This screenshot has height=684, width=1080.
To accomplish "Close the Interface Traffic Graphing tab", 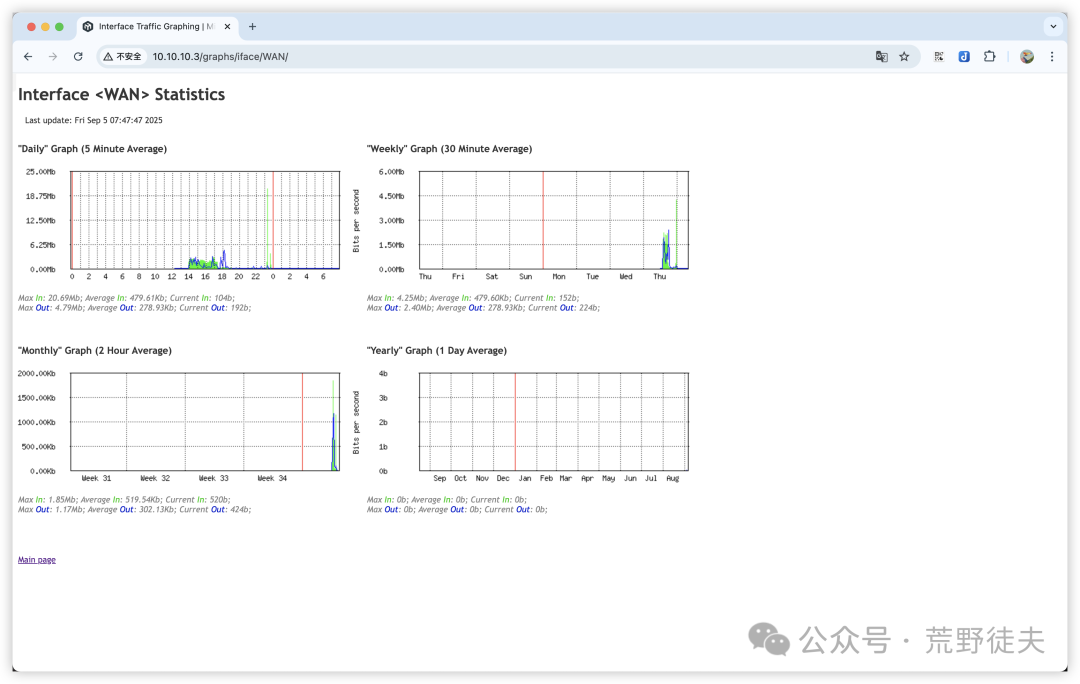I will [x=227, y=26].
